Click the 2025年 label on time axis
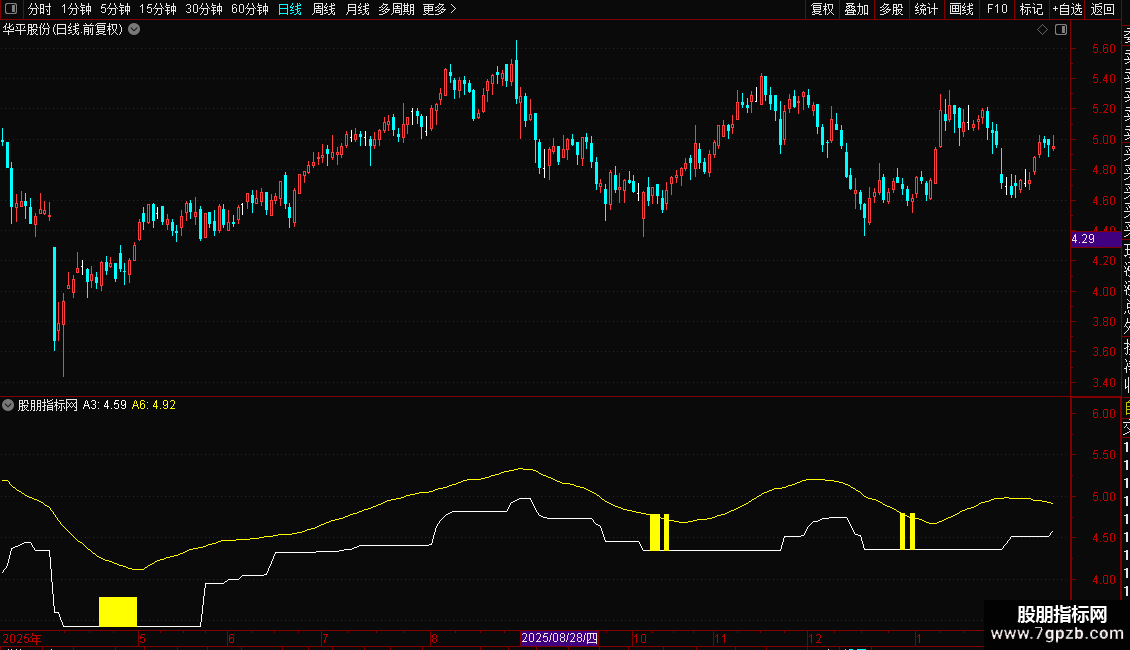1130x650 pixels. click(22, 638)
